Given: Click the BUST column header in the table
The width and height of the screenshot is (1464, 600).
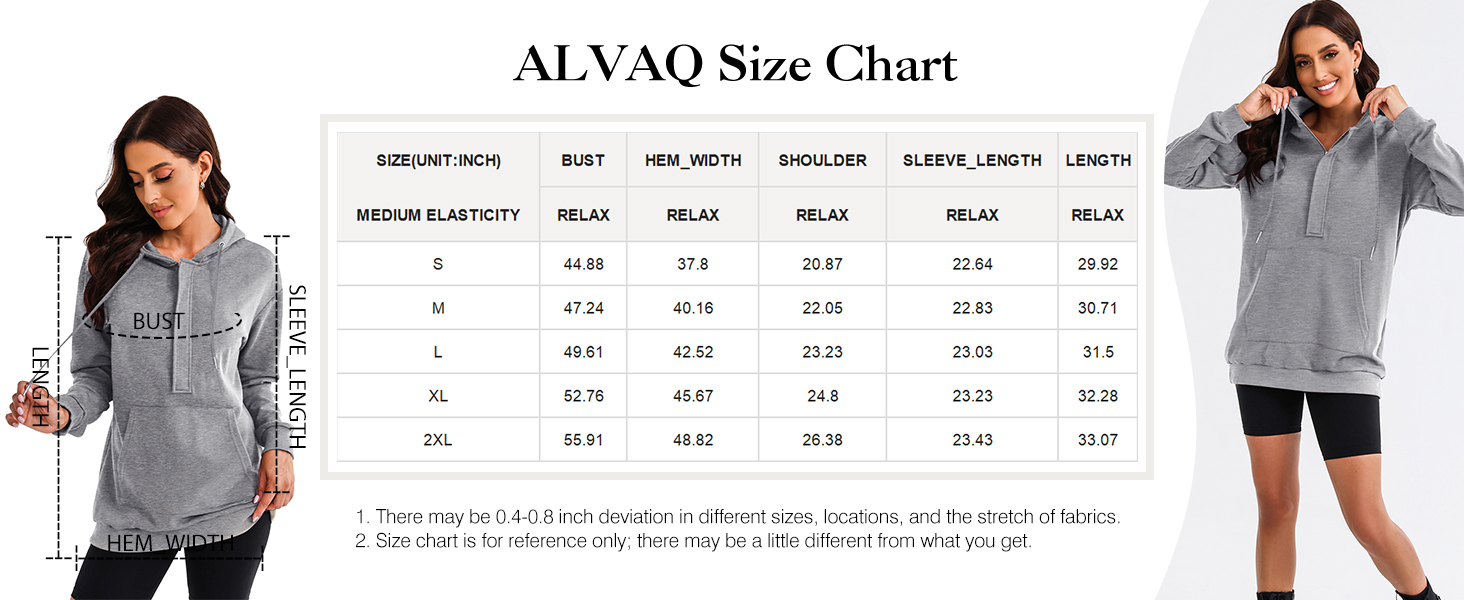Looking at the screenshot, I should point(583,160).
